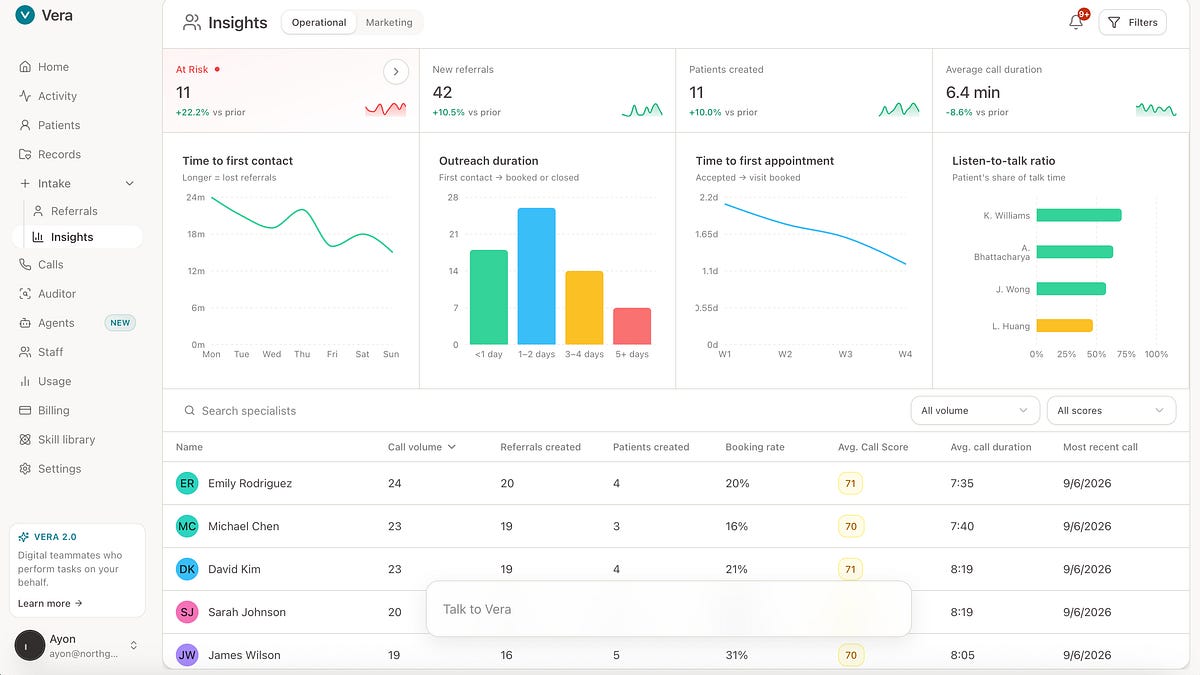Switch to the Marketing tab
The height and width of the screenshot is (675, 1200).
(389, 22)
